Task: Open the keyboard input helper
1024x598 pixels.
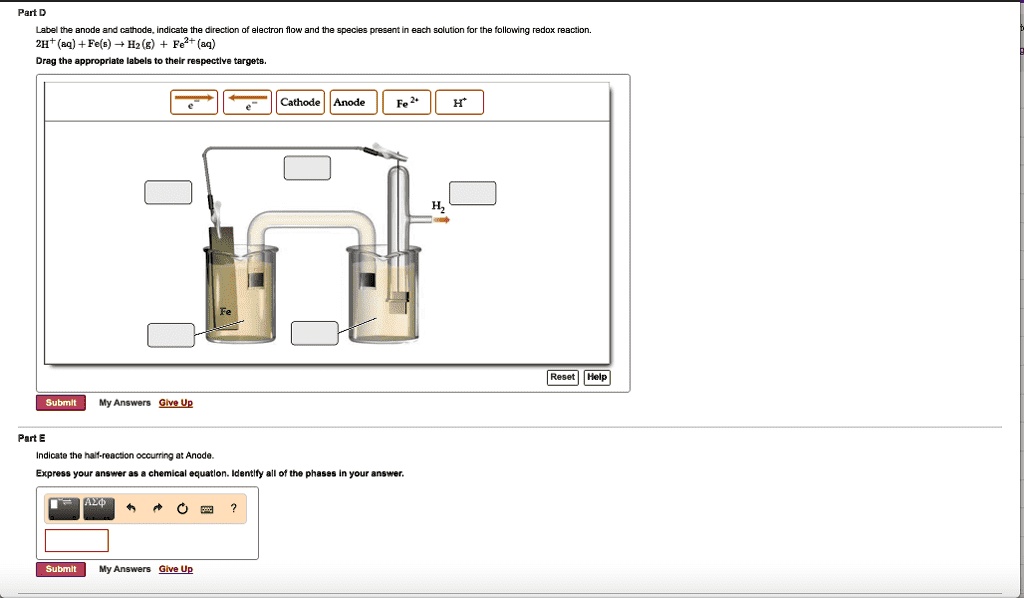Action: (205, 508)
